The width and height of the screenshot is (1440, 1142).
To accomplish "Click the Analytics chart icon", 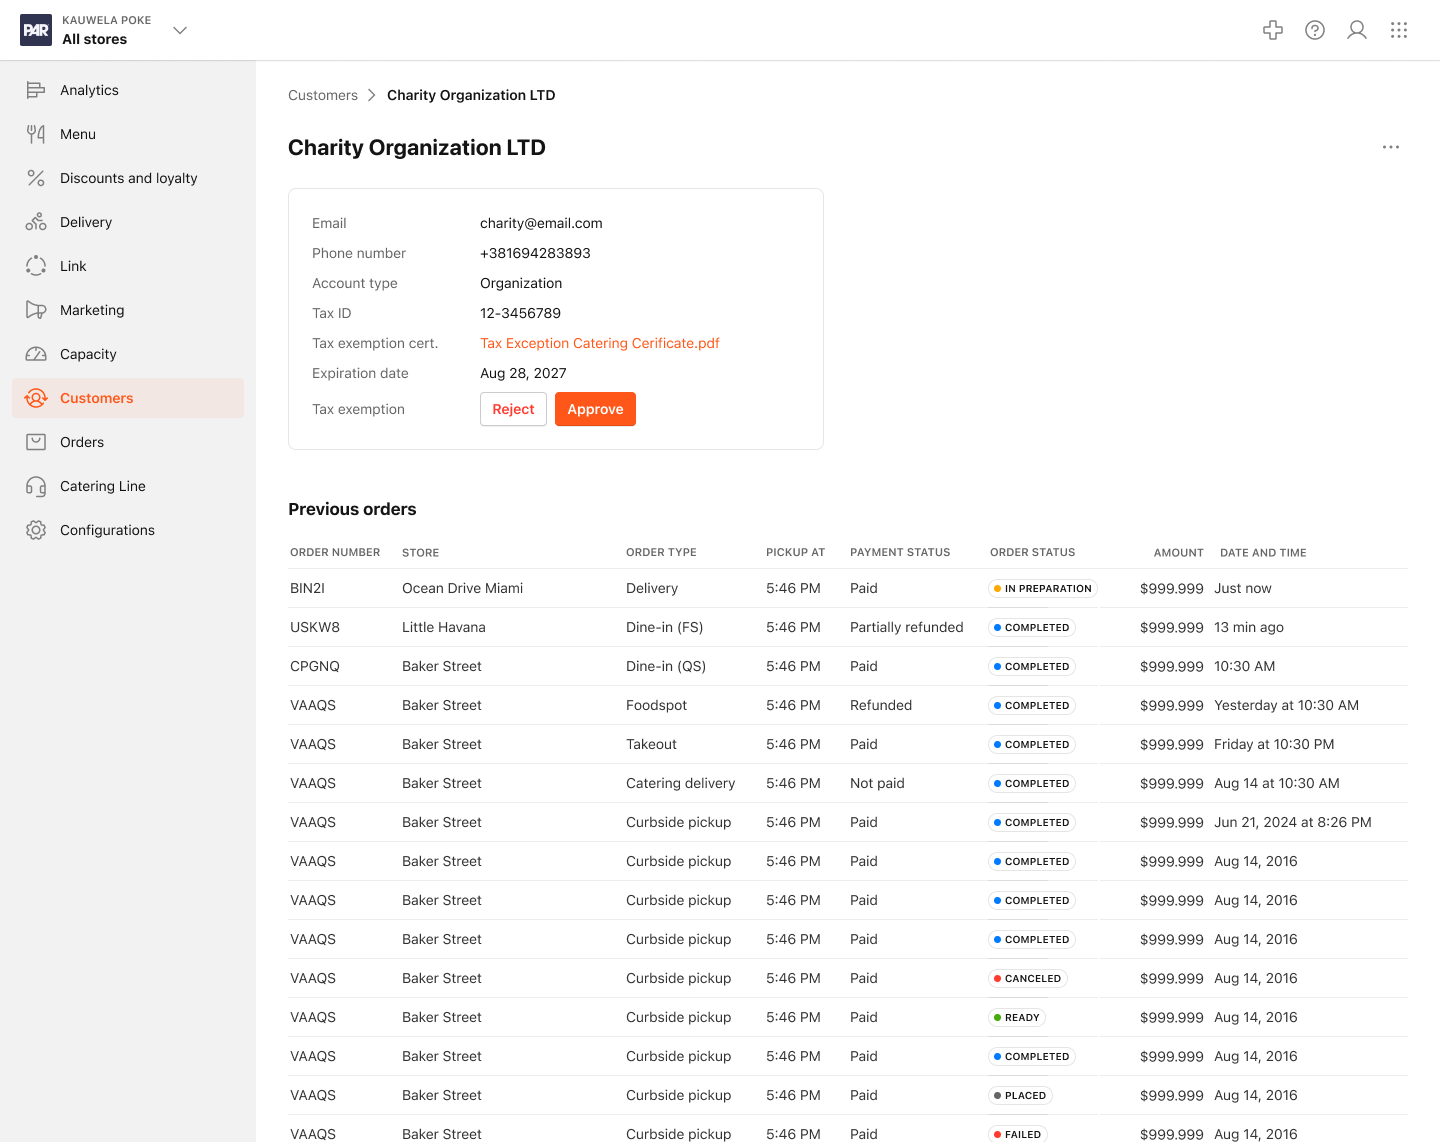I will (36, 90).
